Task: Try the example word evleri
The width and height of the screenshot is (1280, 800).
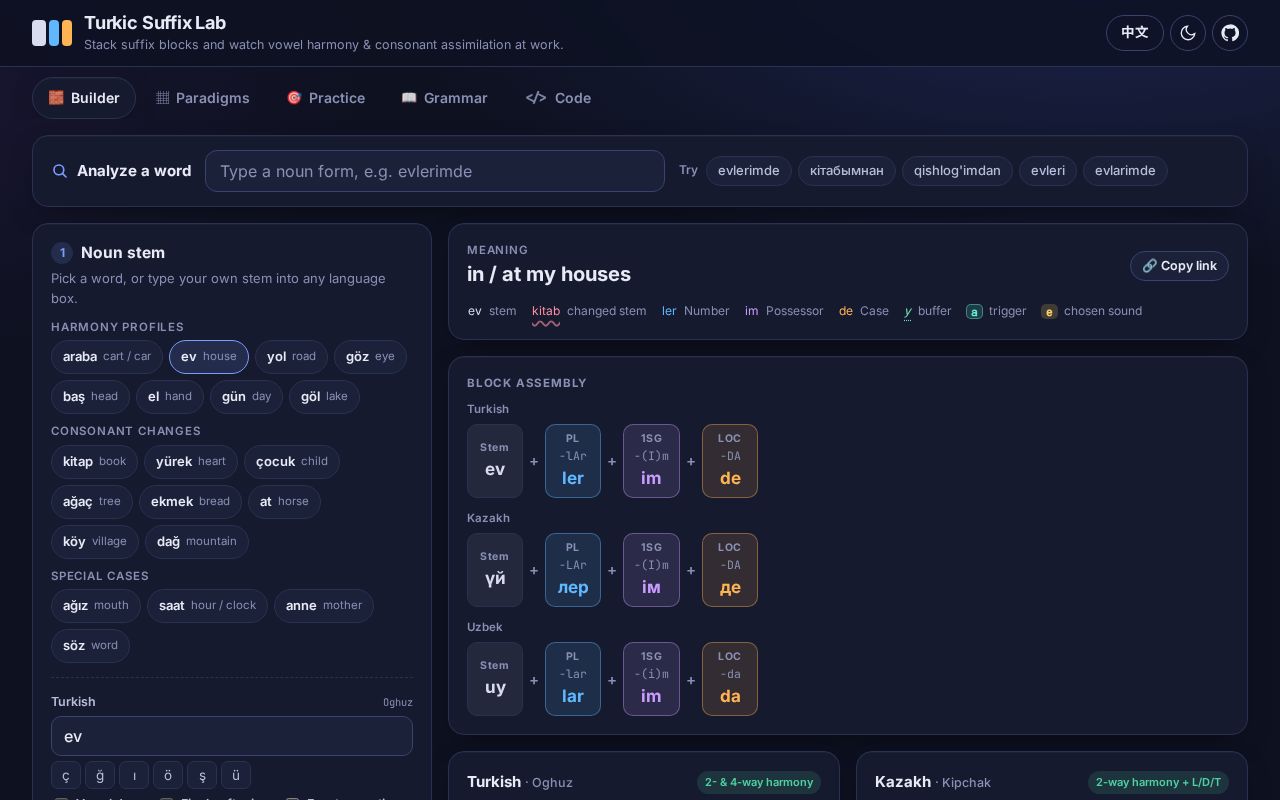Action: tap(1048, 171)
